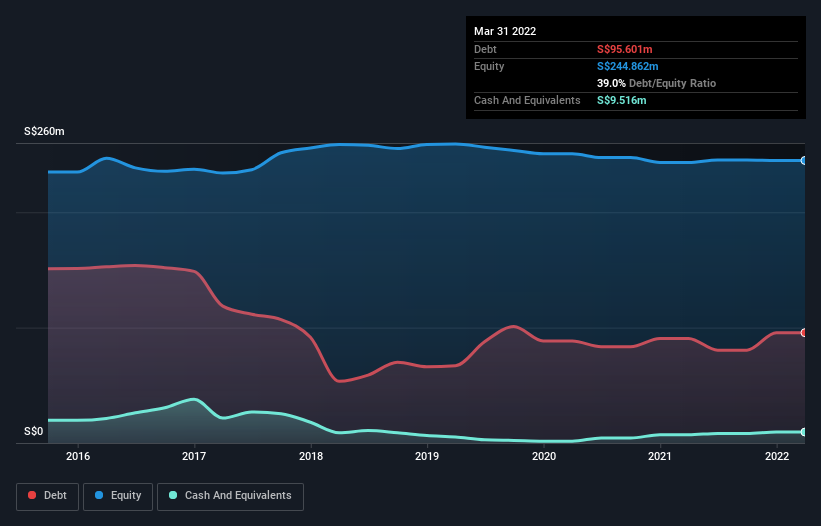Click the Equity row label in tooltip
The width and height of the screenshot is (821, 526).
point(489,66)
